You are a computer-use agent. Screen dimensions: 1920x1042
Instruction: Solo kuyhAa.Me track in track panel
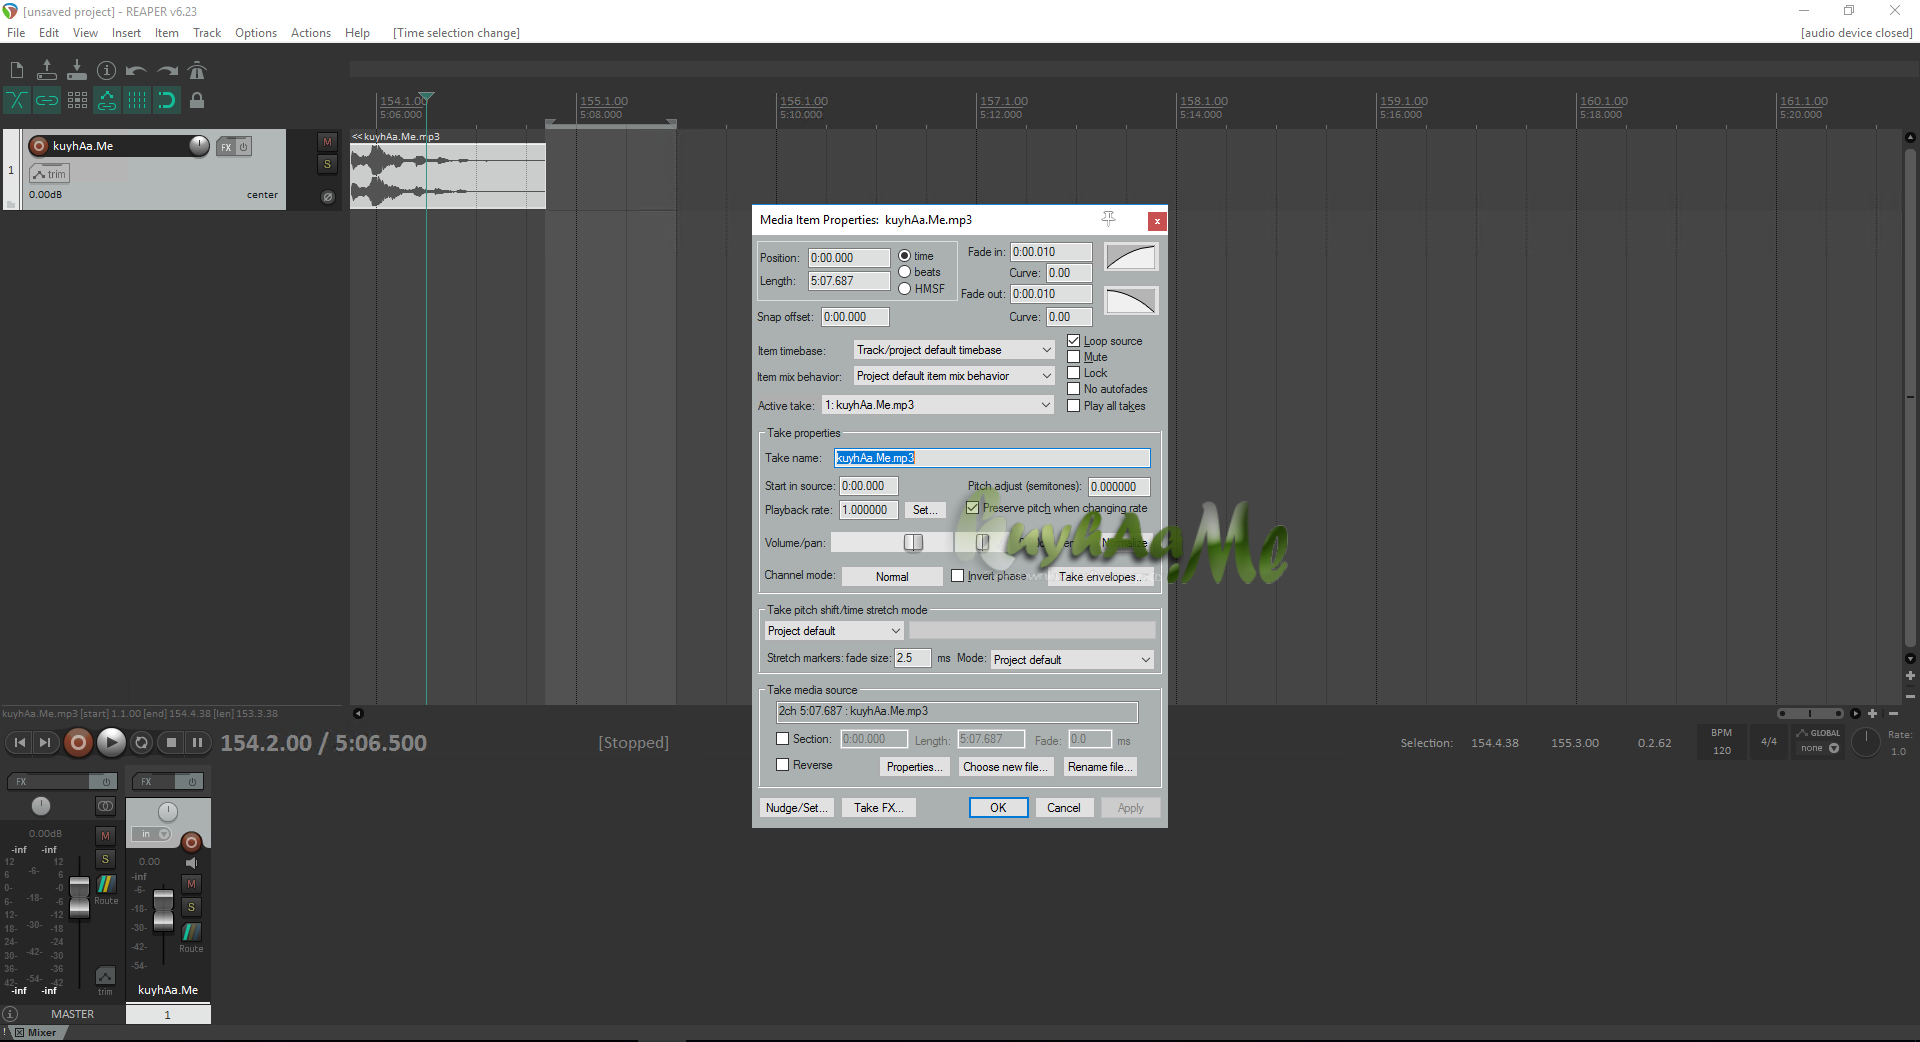tap(327, 164)
